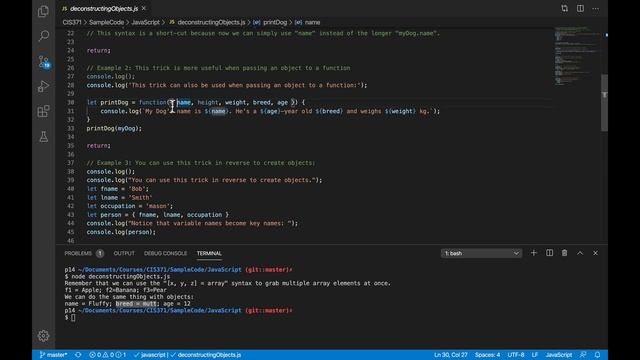Kill the terminal with the trash icon
The width and height of the screenshot is (640, 360).
coord(564,253)
